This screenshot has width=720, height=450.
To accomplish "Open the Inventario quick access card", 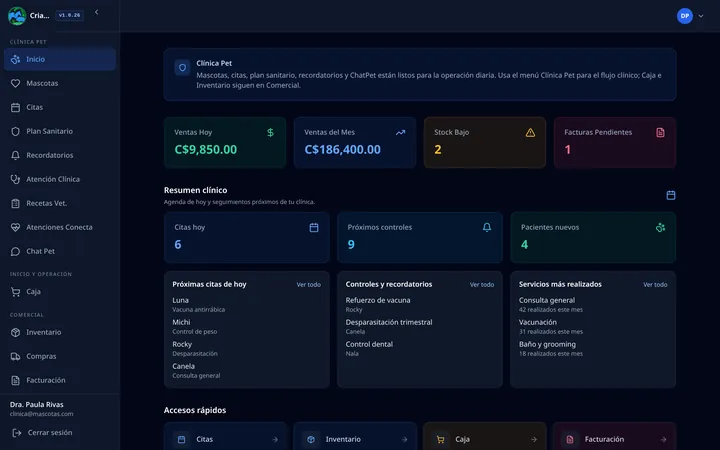I will pos(355,437).
